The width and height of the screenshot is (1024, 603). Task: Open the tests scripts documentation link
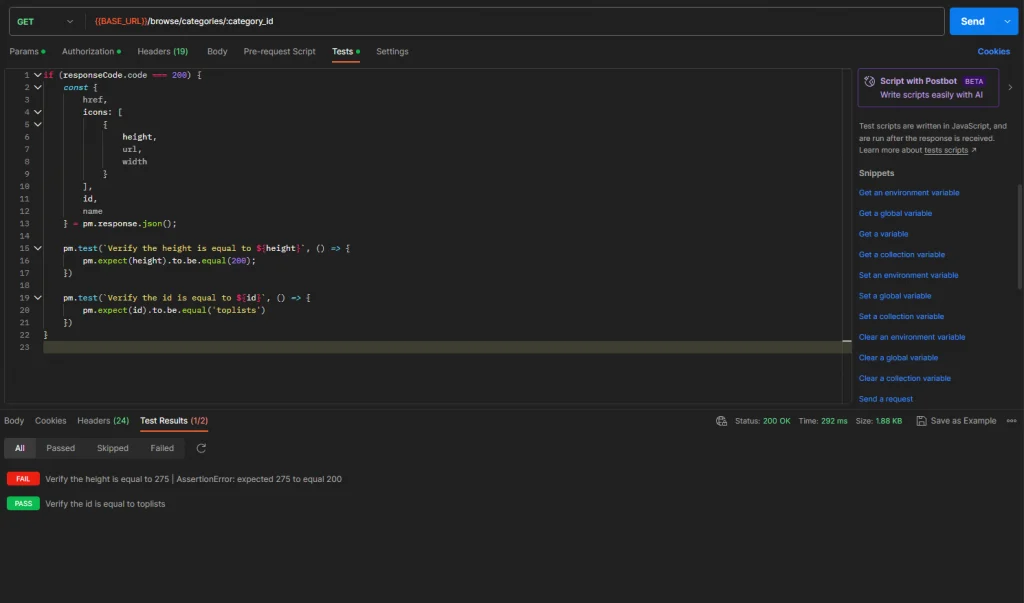coord(946,150)
